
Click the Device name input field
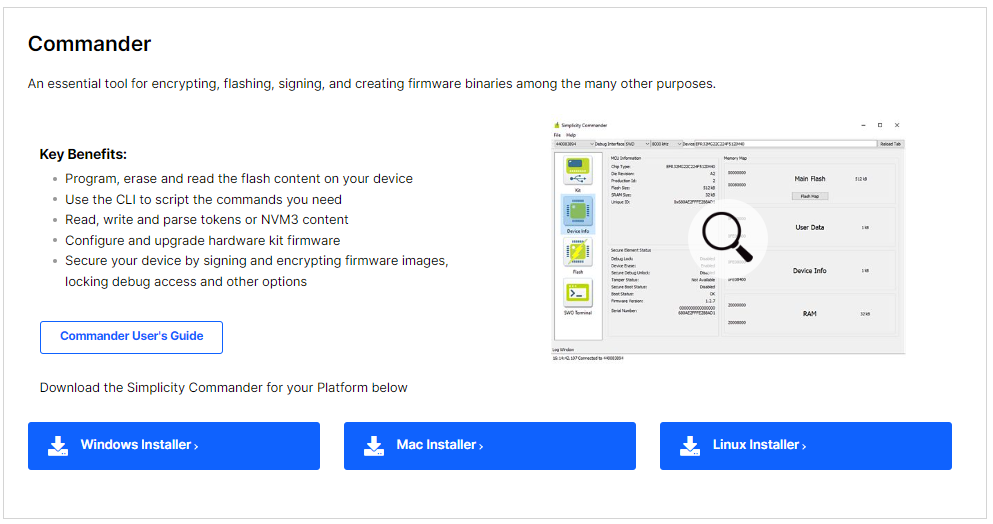[x=786, y=144]
